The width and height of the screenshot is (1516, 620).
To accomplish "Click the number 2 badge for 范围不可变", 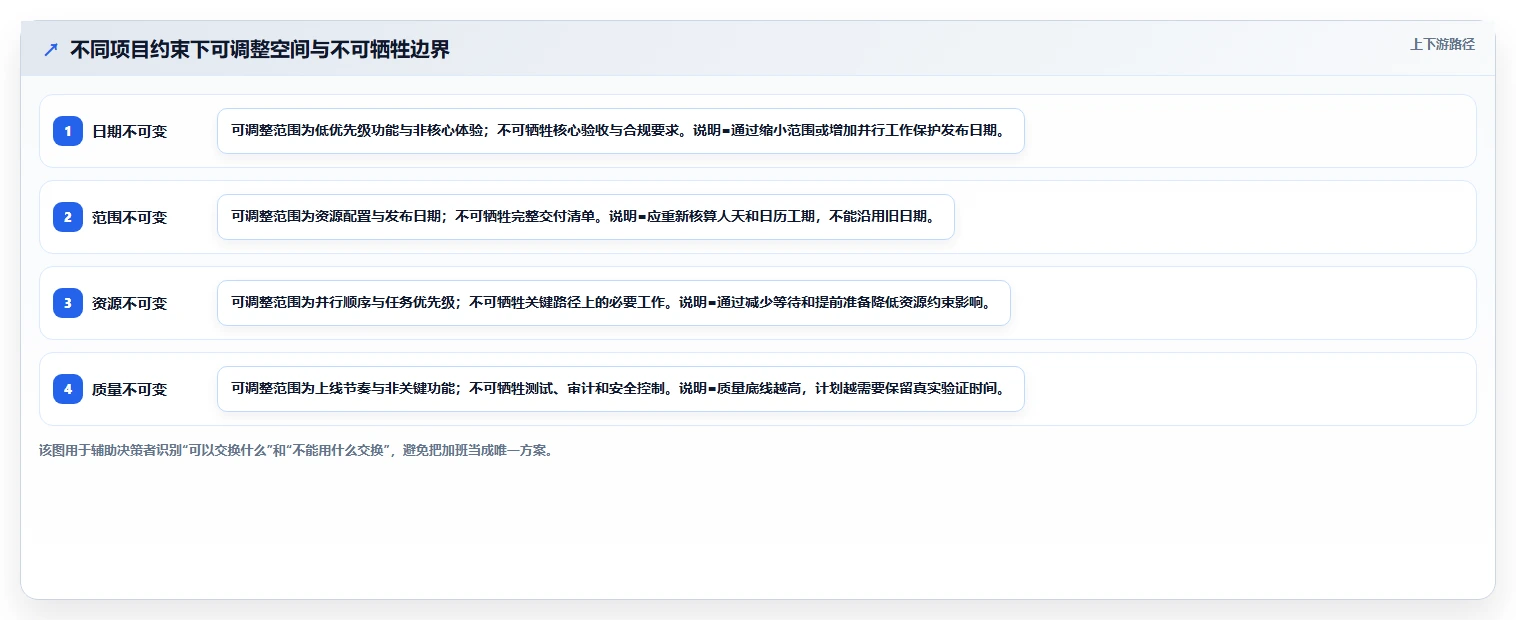I will click(68, 217).
